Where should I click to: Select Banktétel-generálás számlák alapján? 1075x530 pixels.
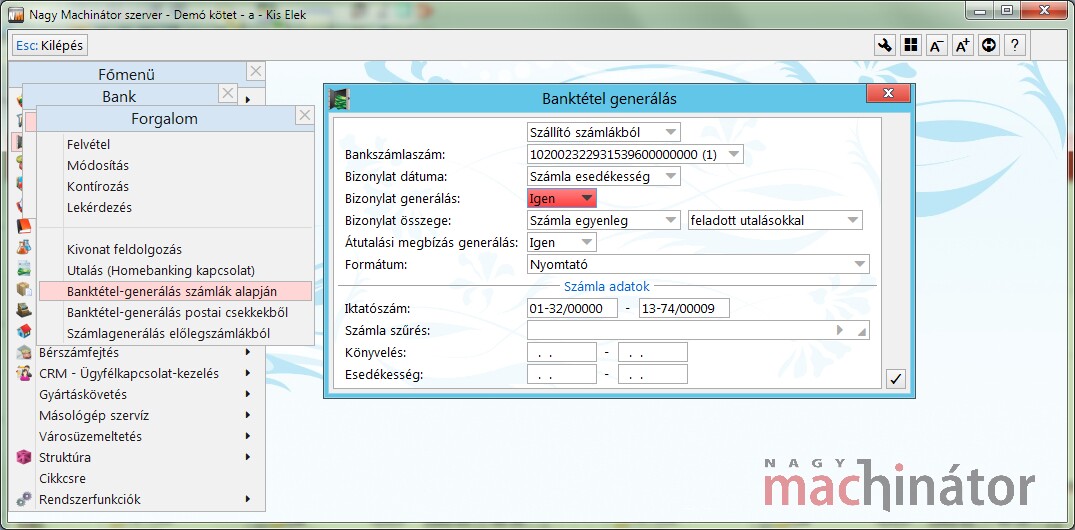coord(176,291)
